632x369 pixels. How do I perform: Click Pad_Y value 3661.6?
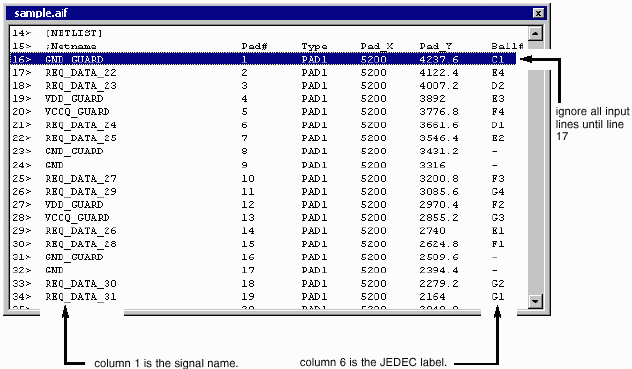[439, 125]
